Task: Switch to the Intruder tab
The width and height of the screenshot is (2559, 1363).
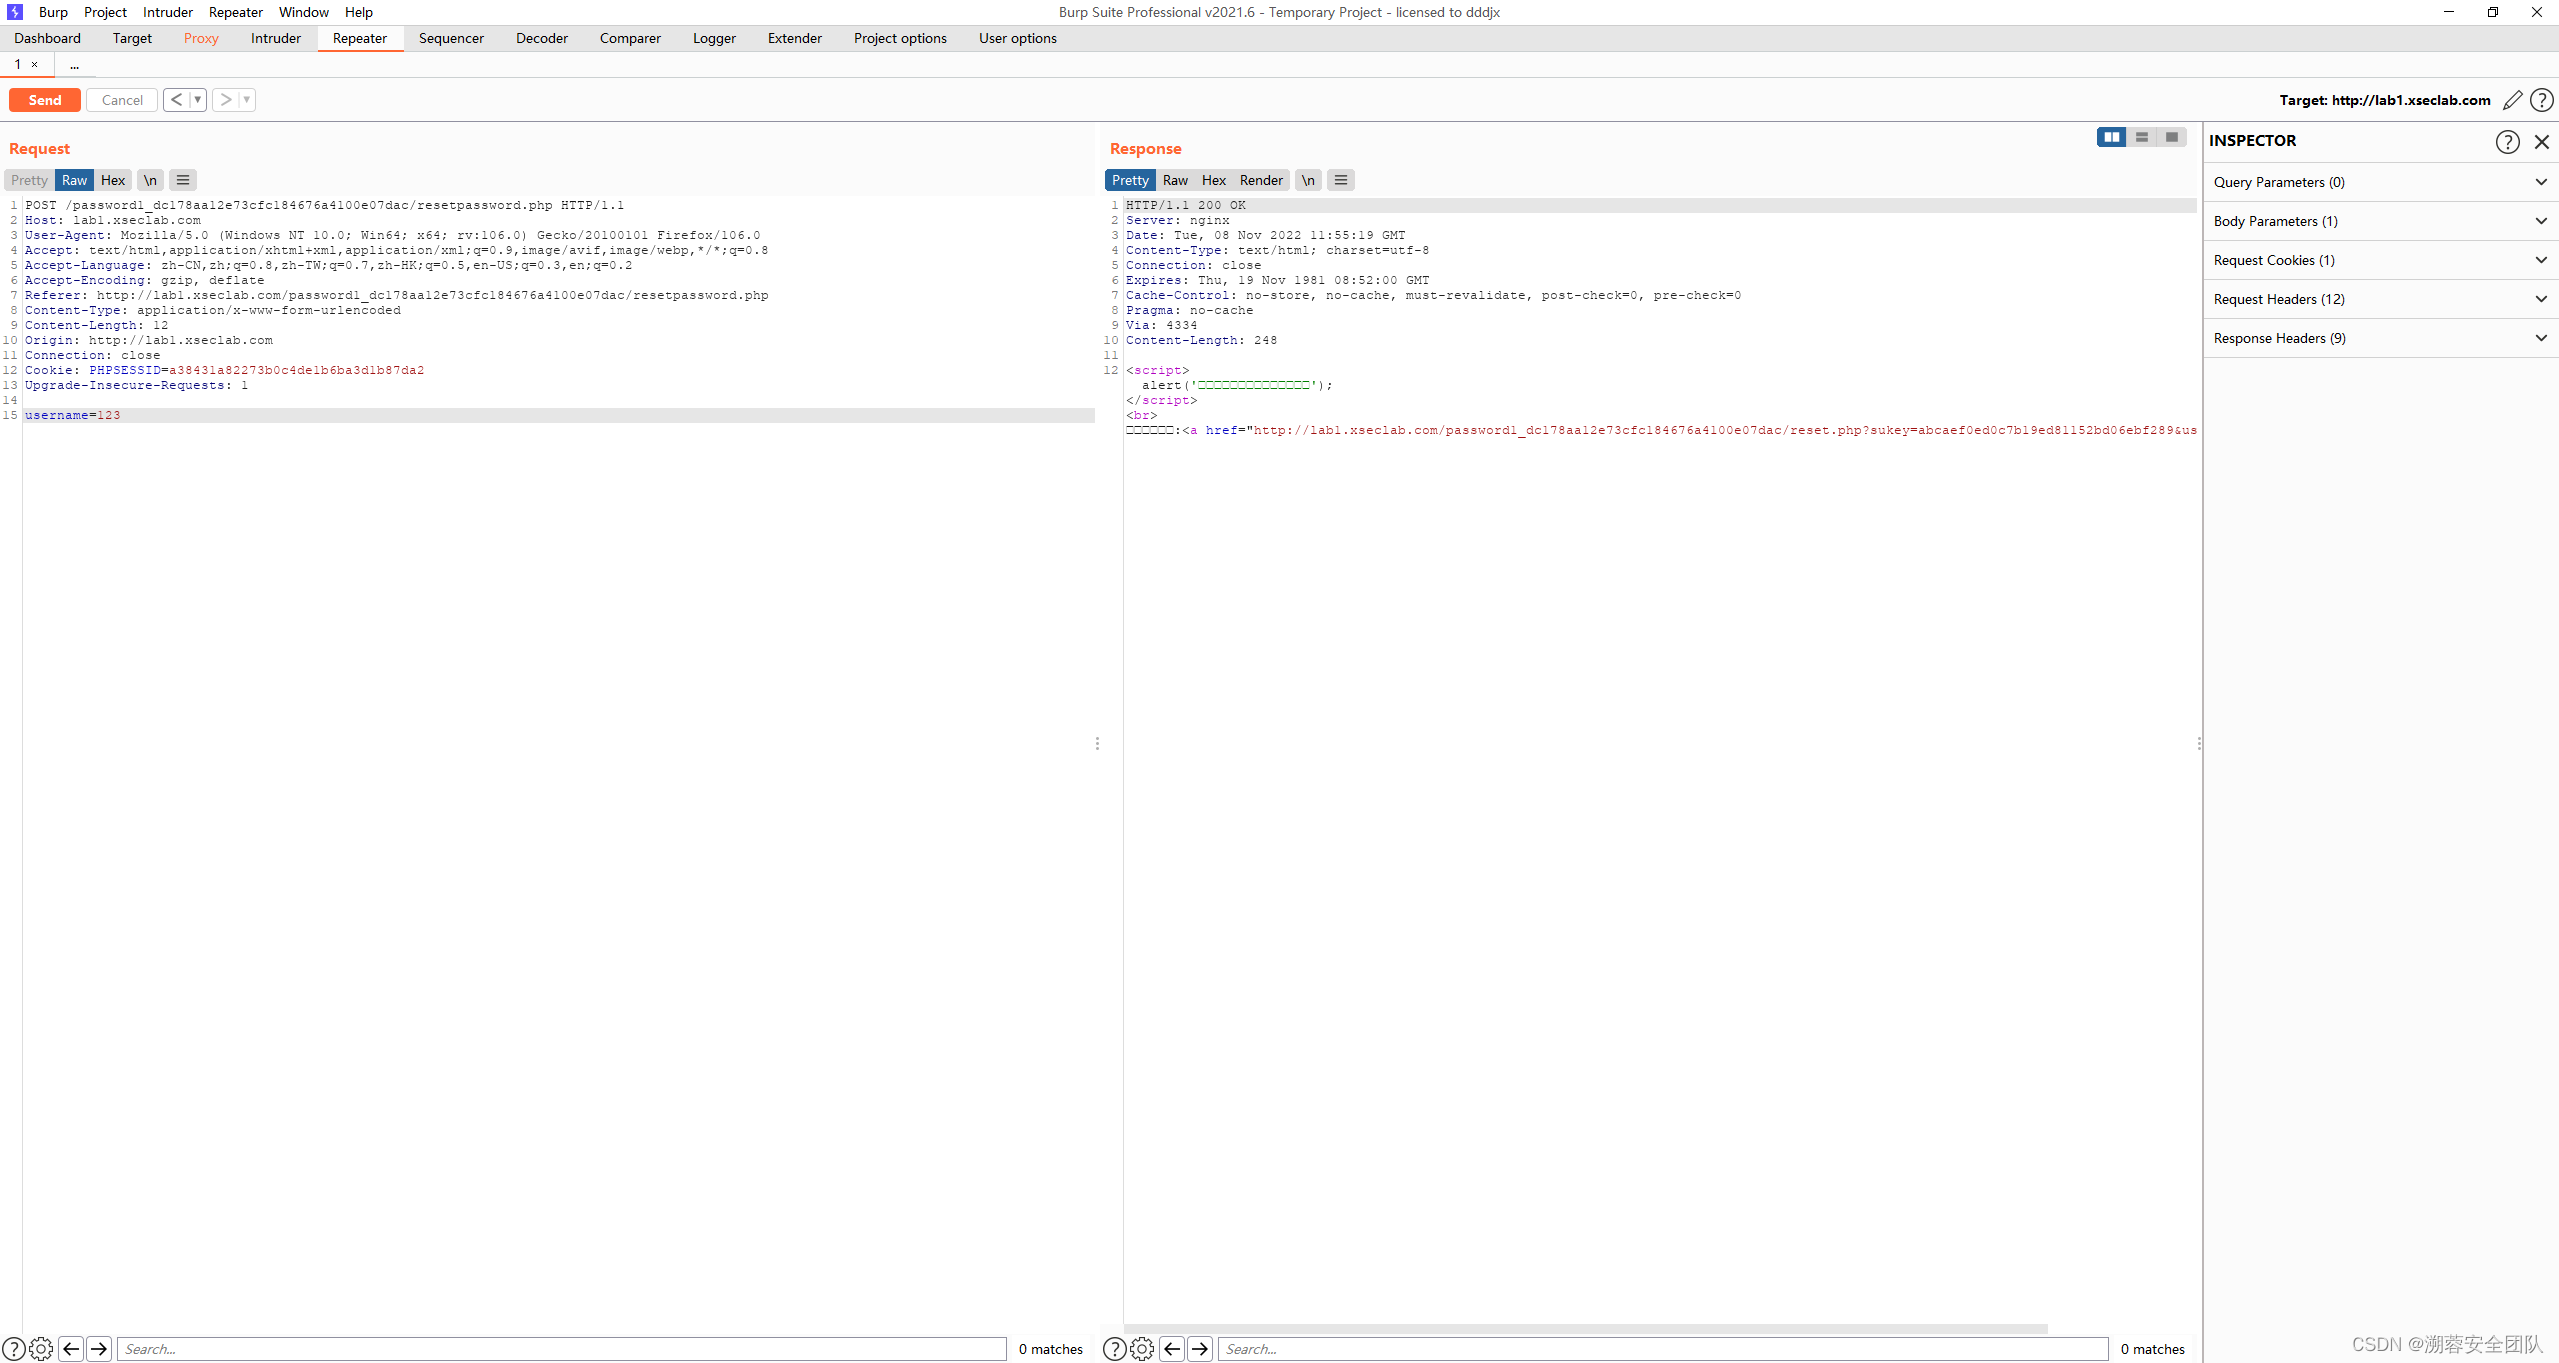Action: [x=275, y=38]
